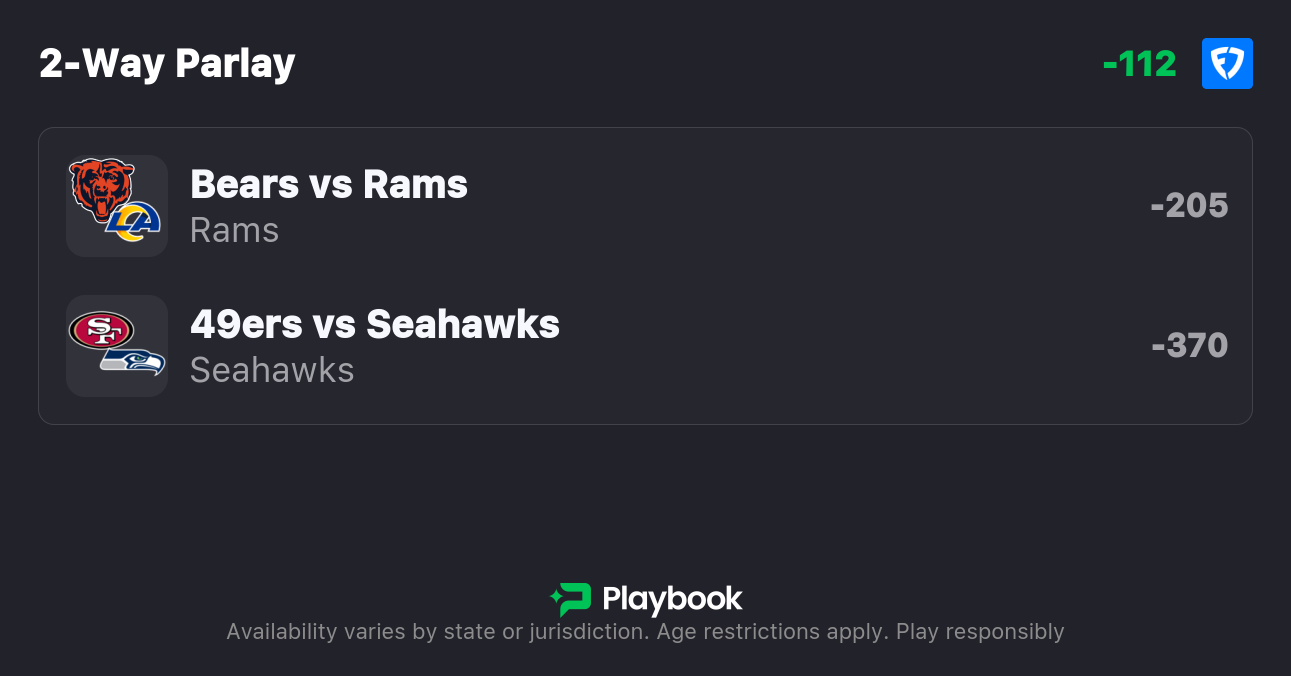1291x676 pixels.
Task: Select the green -112 parlay odds
Action: [1139, 64]
